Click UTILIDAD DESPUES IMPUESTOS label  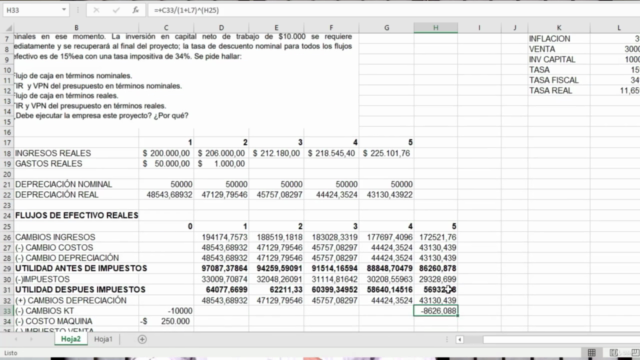point(80,290)
